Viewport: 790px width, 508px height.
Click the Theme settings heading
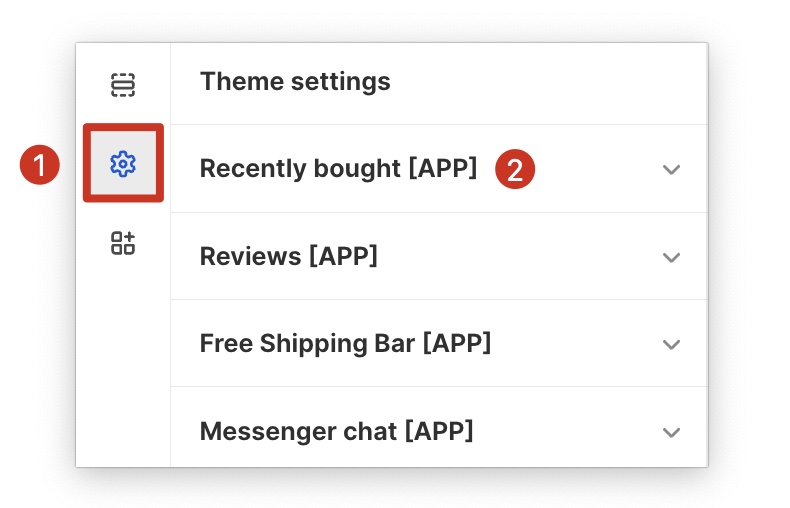pos(295,81)
